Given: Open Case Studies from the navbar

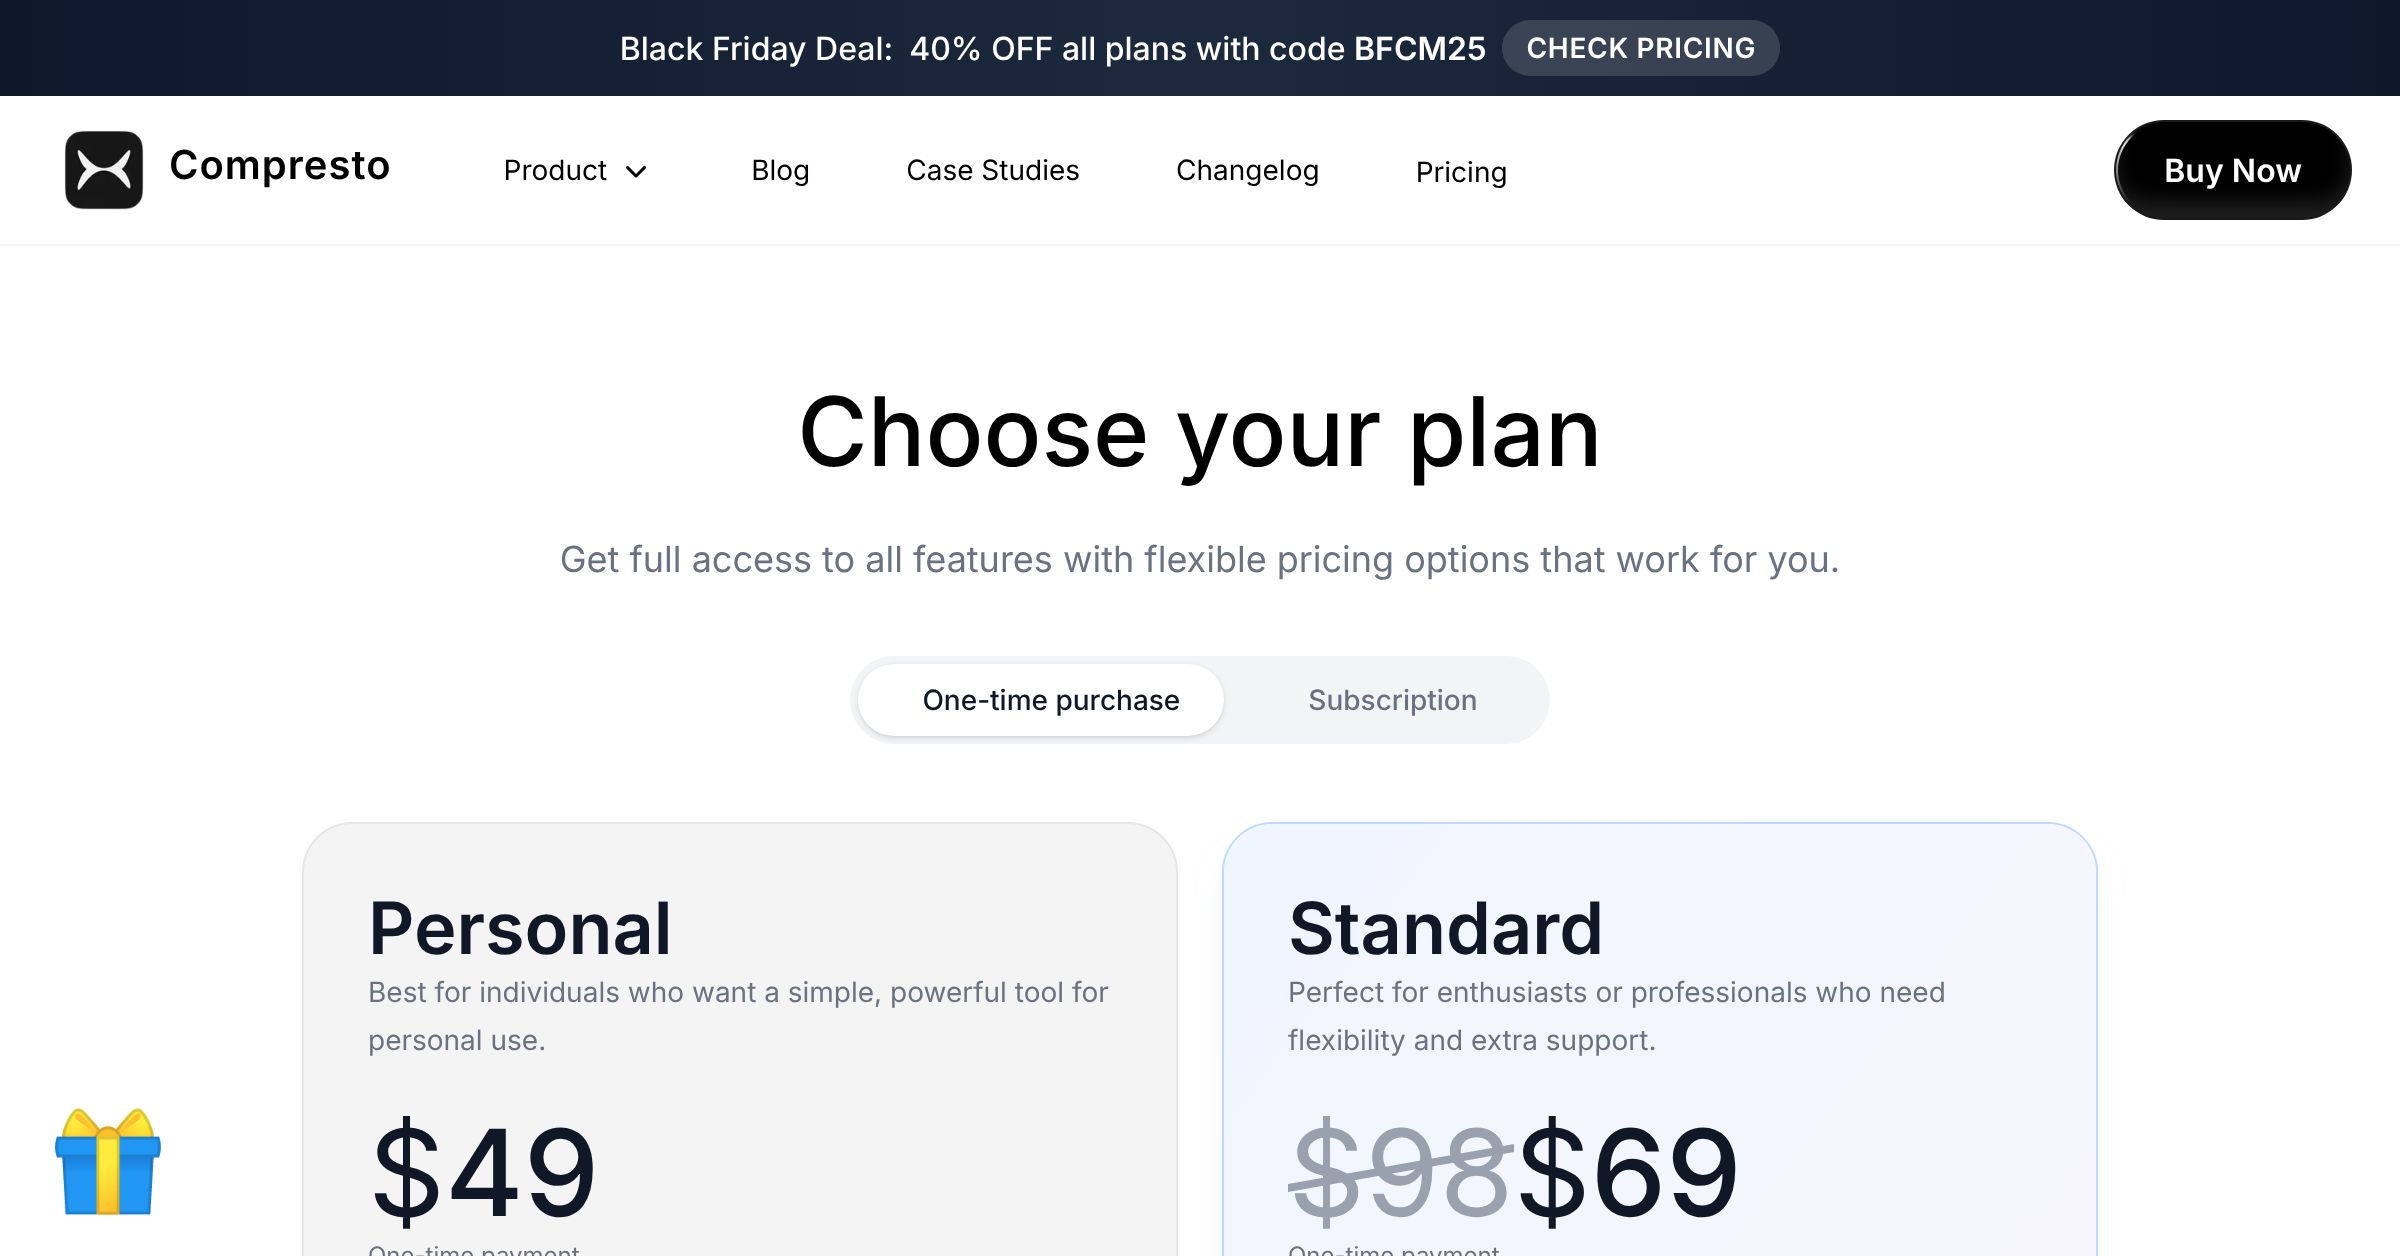Looking at the screenshot, I should pos(992,171).
